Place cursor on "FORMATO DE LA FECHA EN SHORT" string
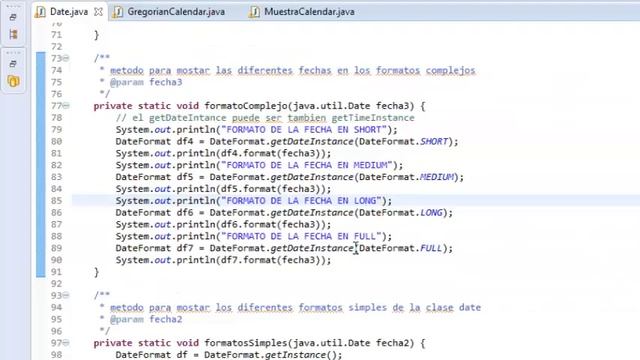Viewport: 640px width, 360px height. pos(303,130)
